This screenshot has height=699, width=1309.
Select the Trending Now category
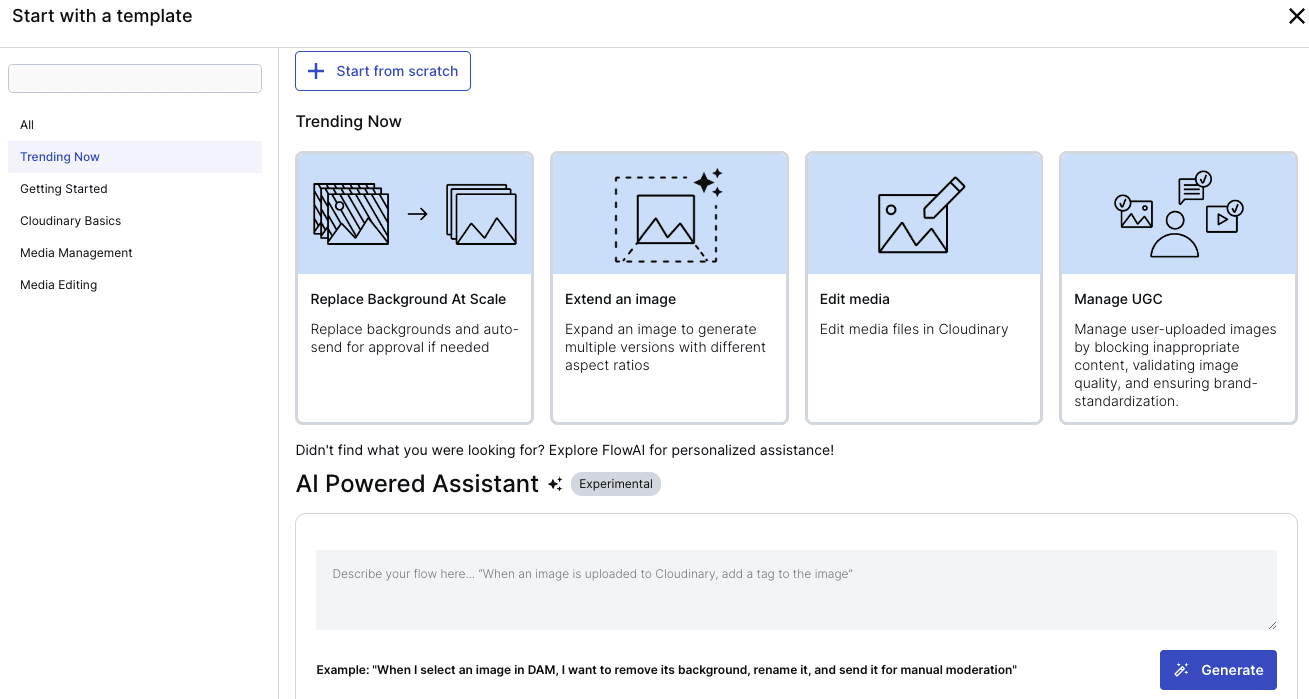[x=60, y=157]
